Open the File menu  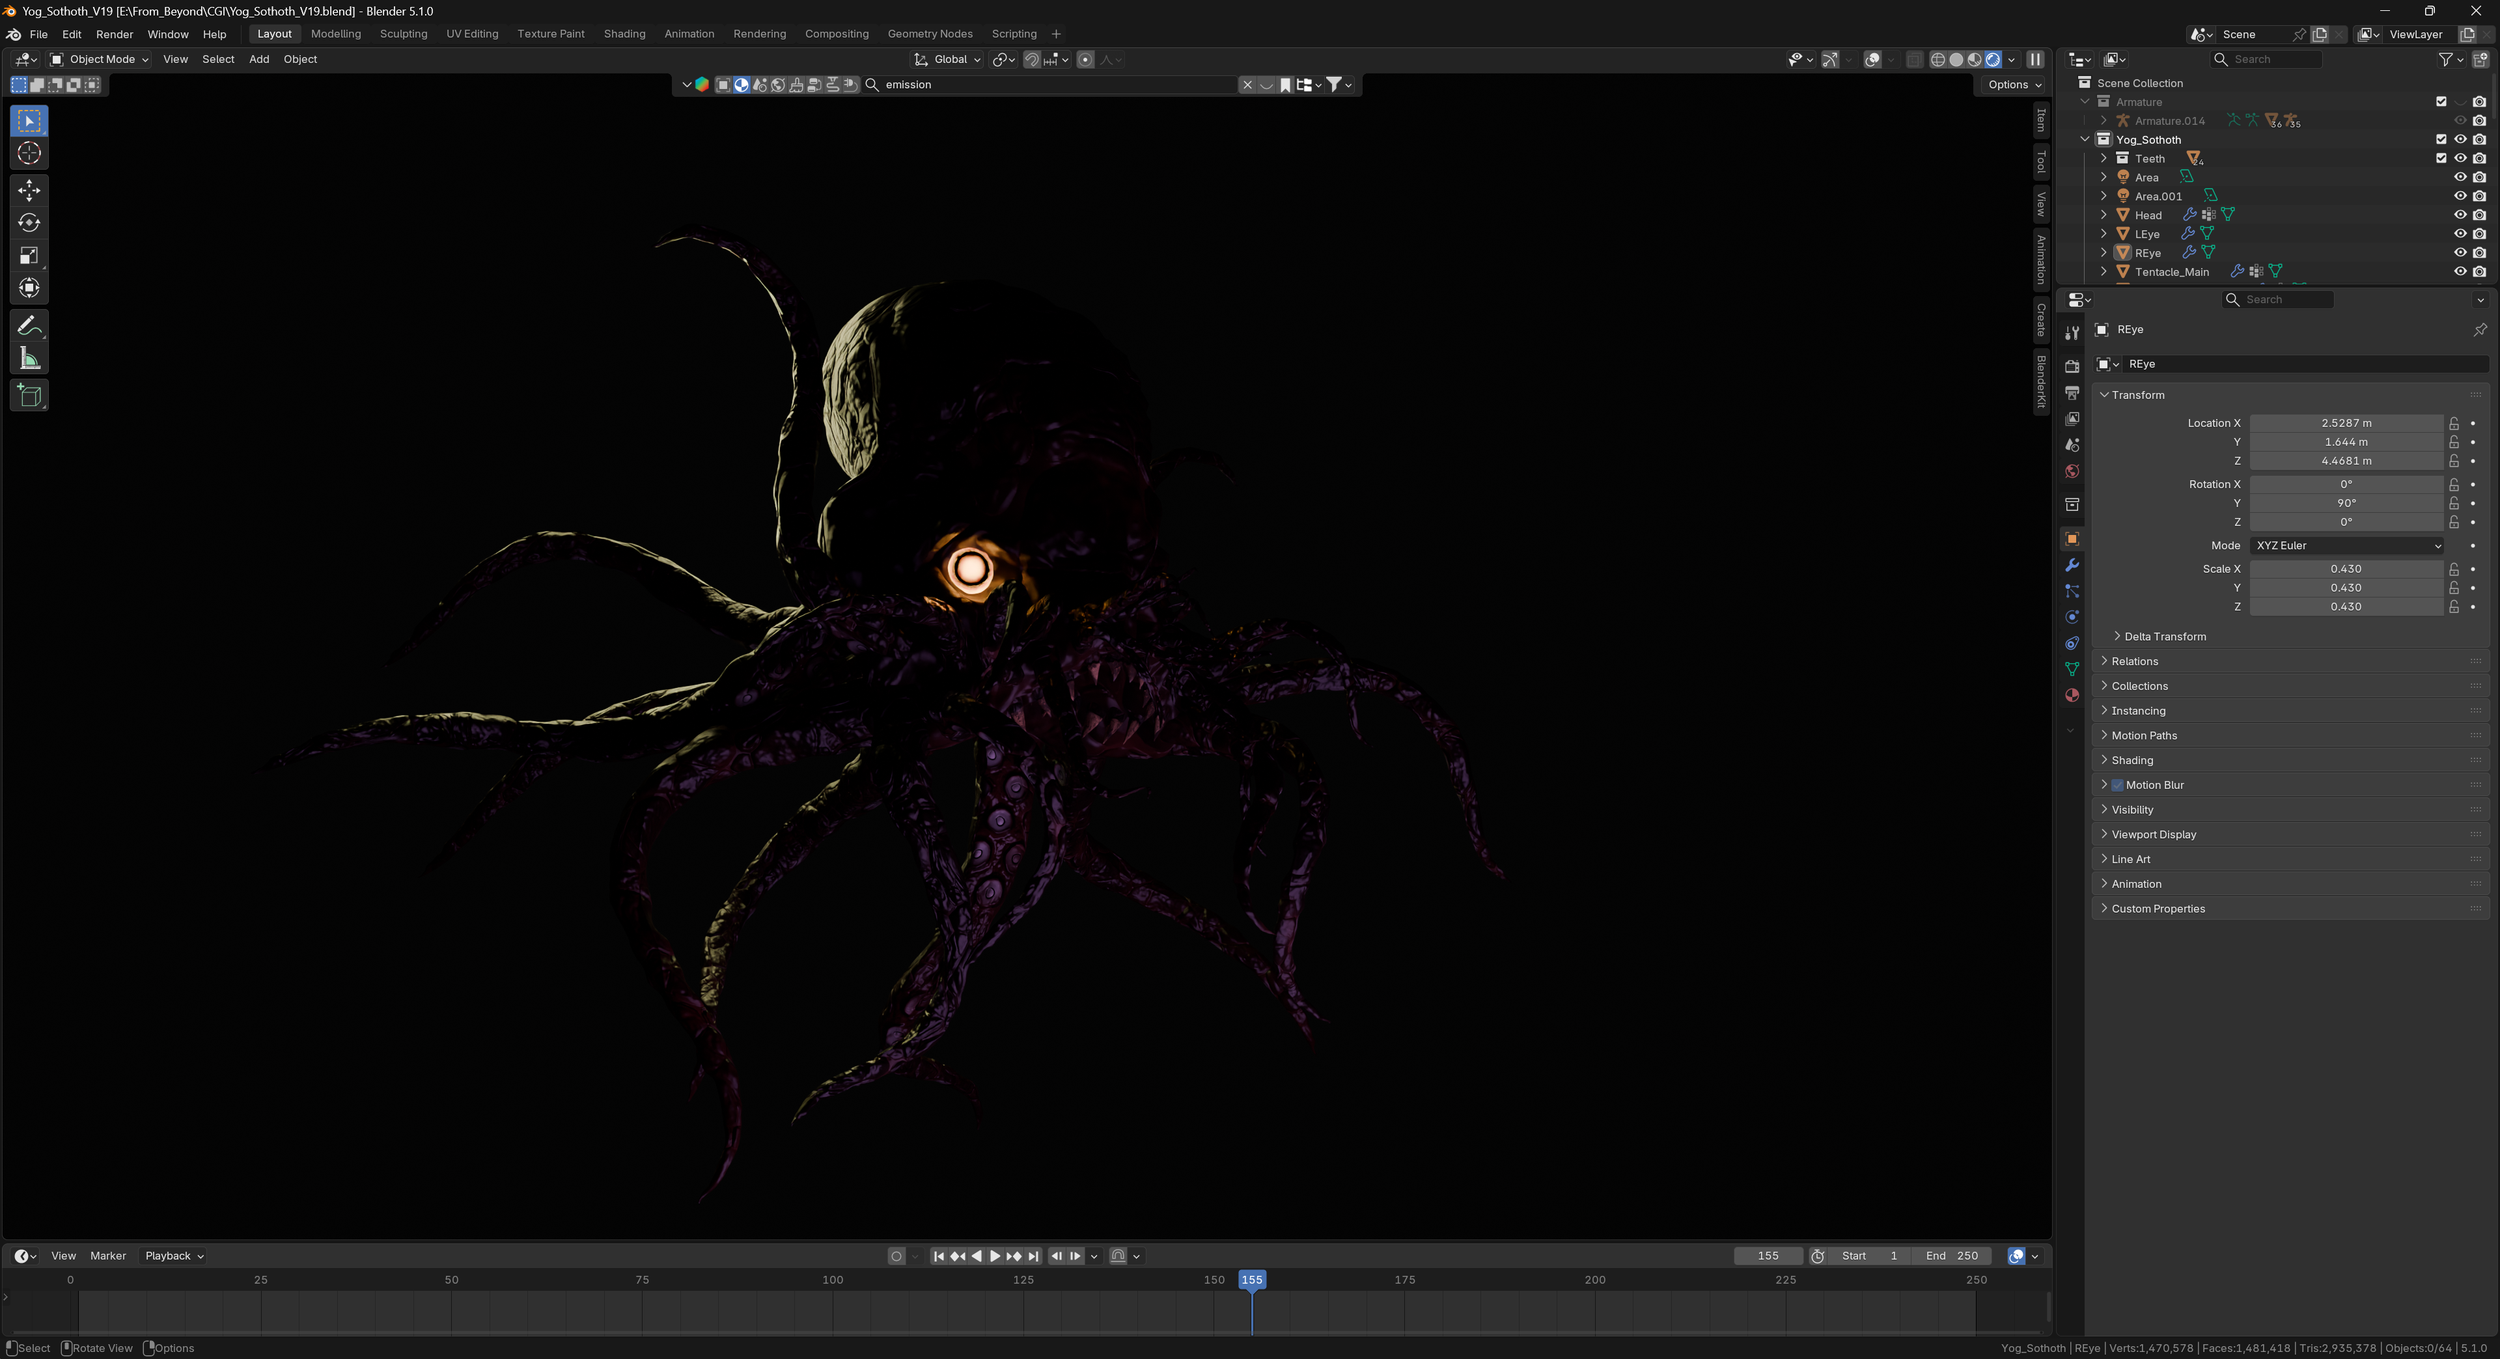coord(39,34)
